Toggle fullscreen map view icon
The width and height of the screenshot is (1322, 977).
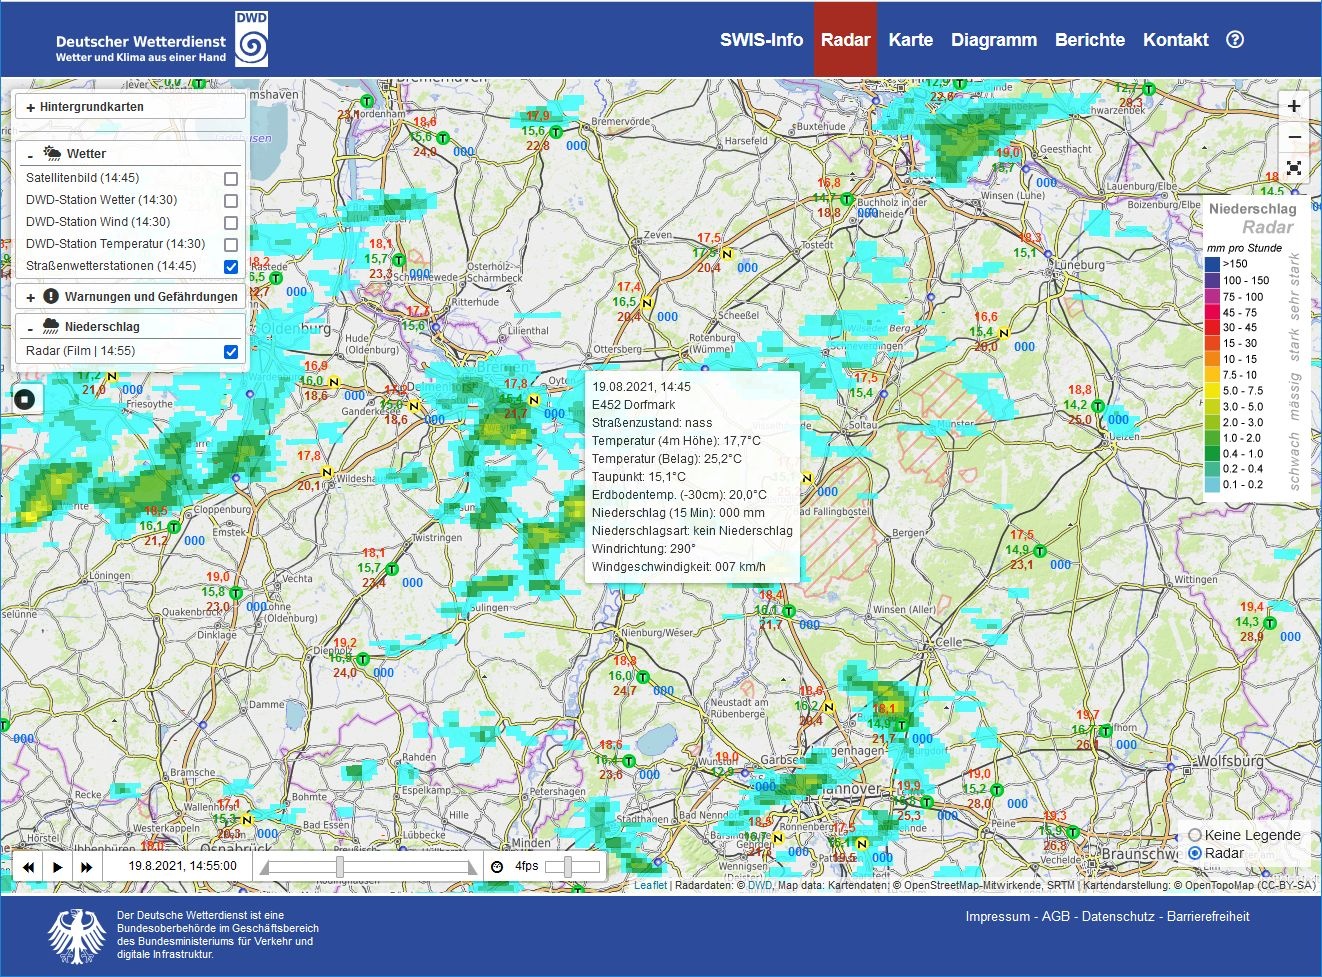tap(1293, 168)
